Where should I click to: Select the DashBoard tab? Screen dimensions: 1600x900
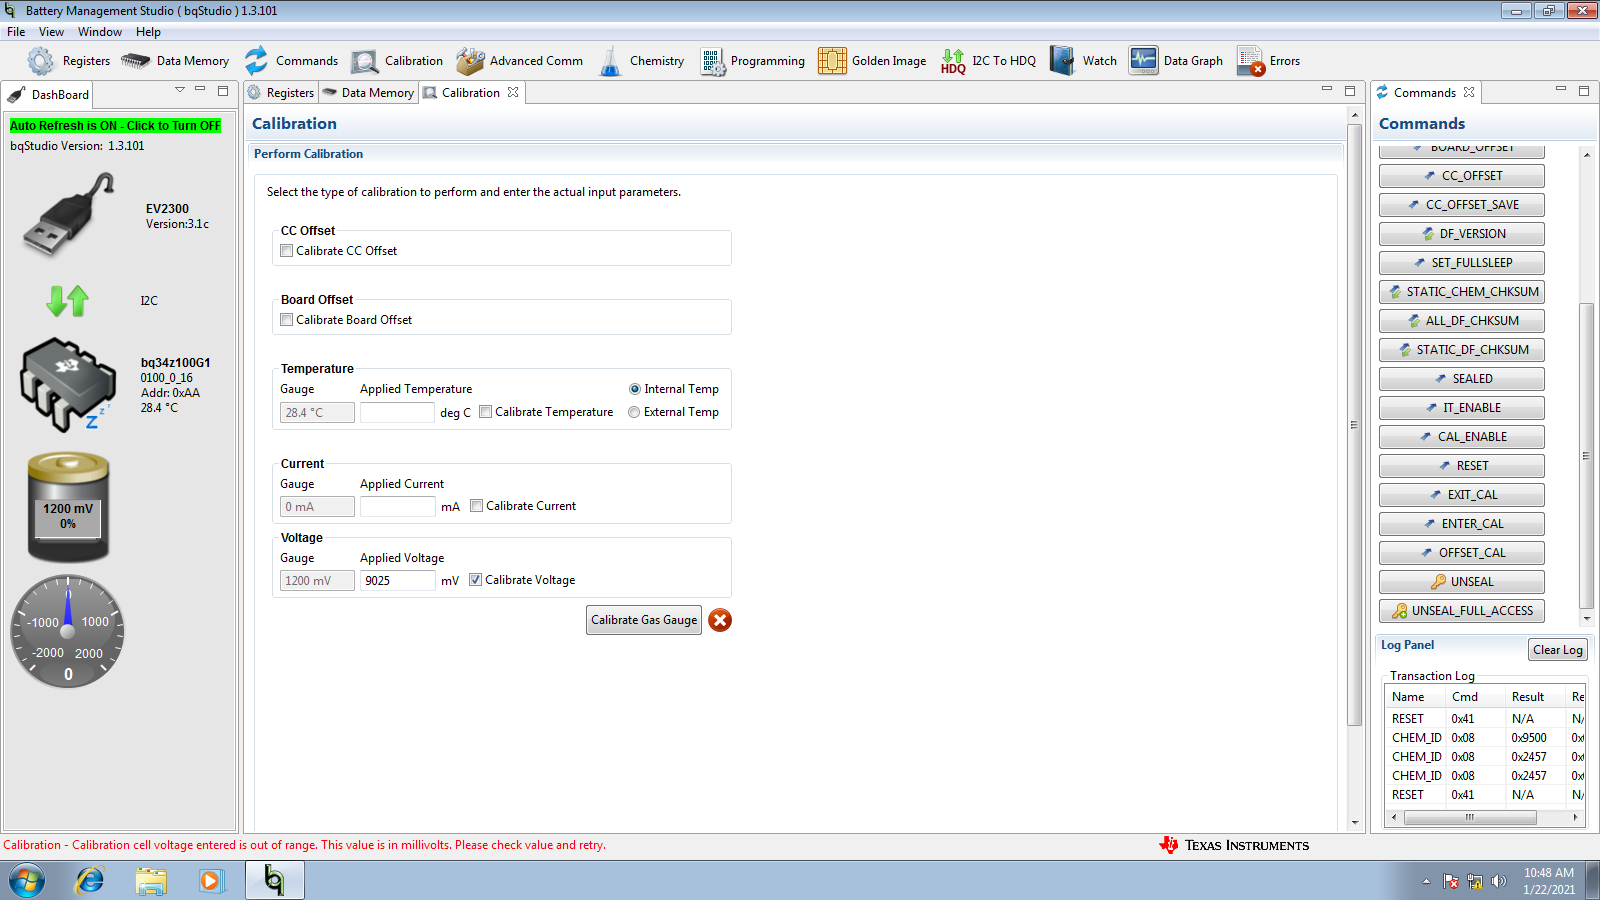pos(49,95)
